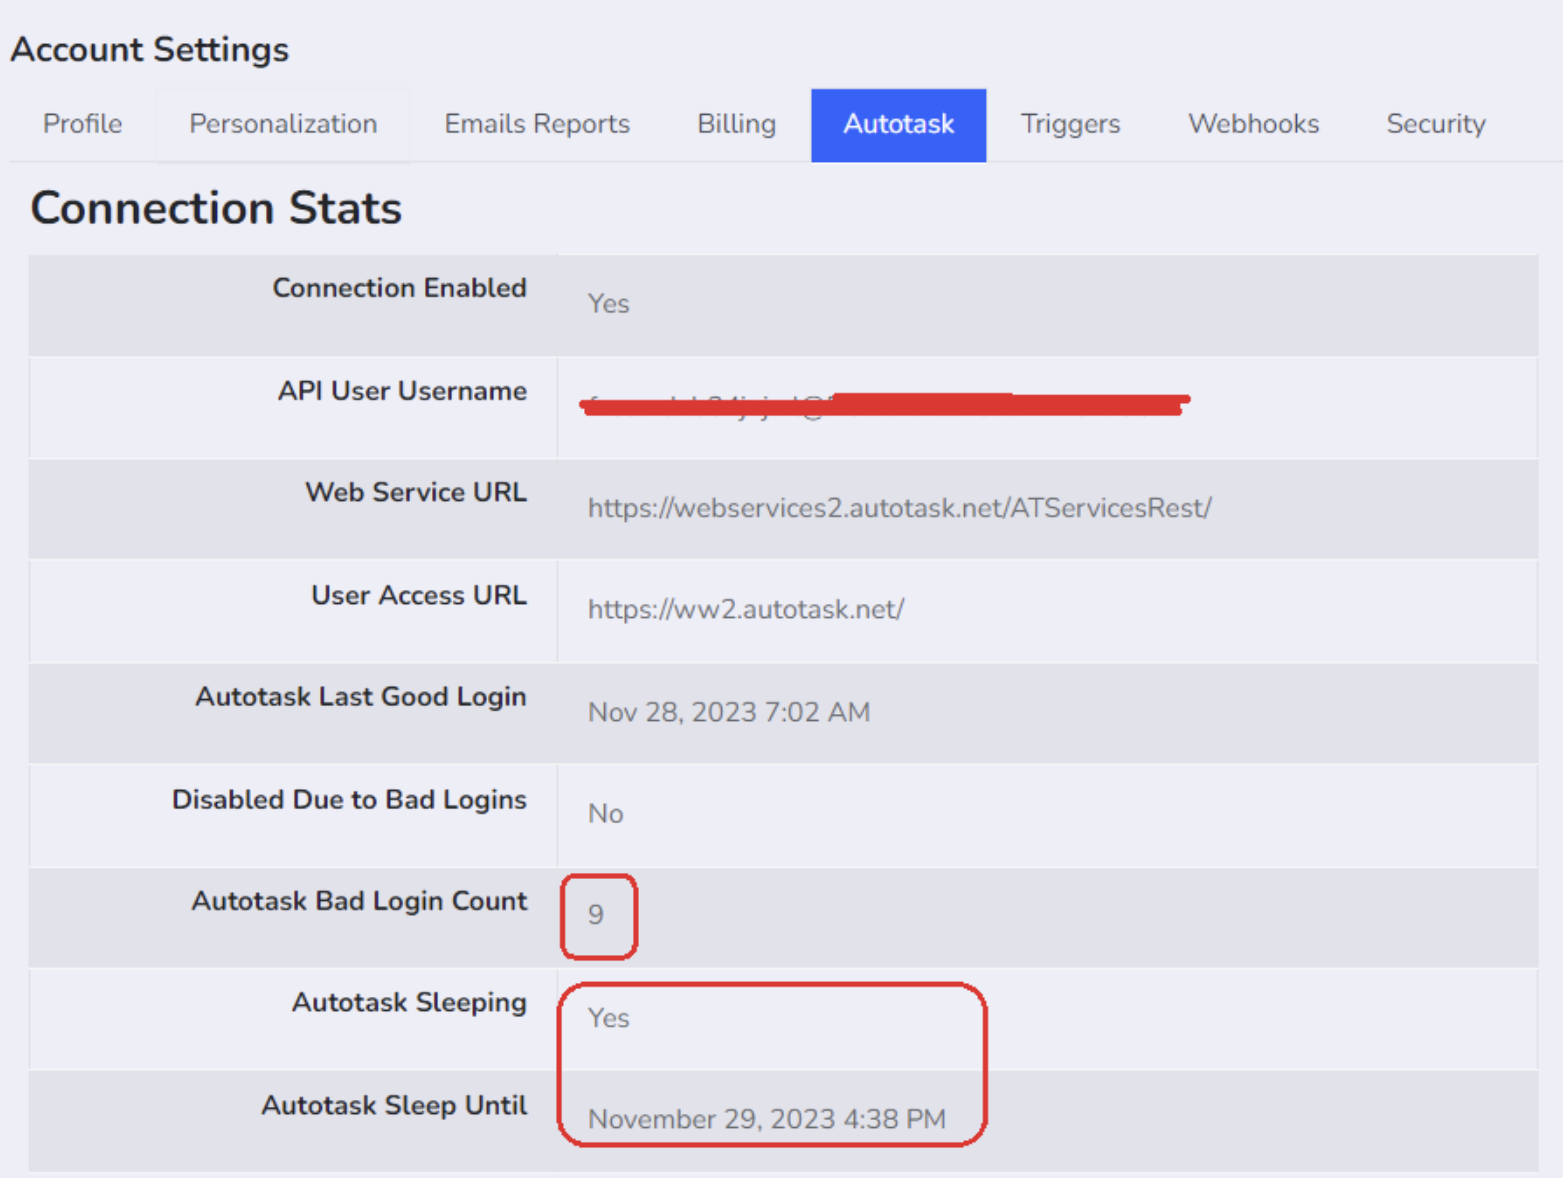Click the Account Settings page title
Screen dimensions: 1564x1178
pos(150,50)
